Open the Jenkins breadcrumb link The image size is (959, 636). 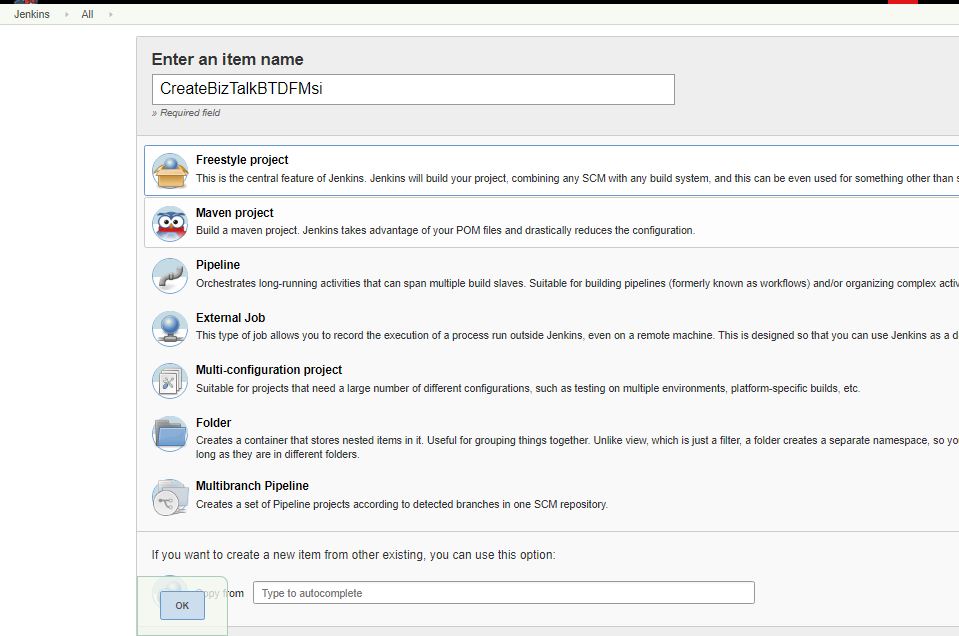(32, 14)
